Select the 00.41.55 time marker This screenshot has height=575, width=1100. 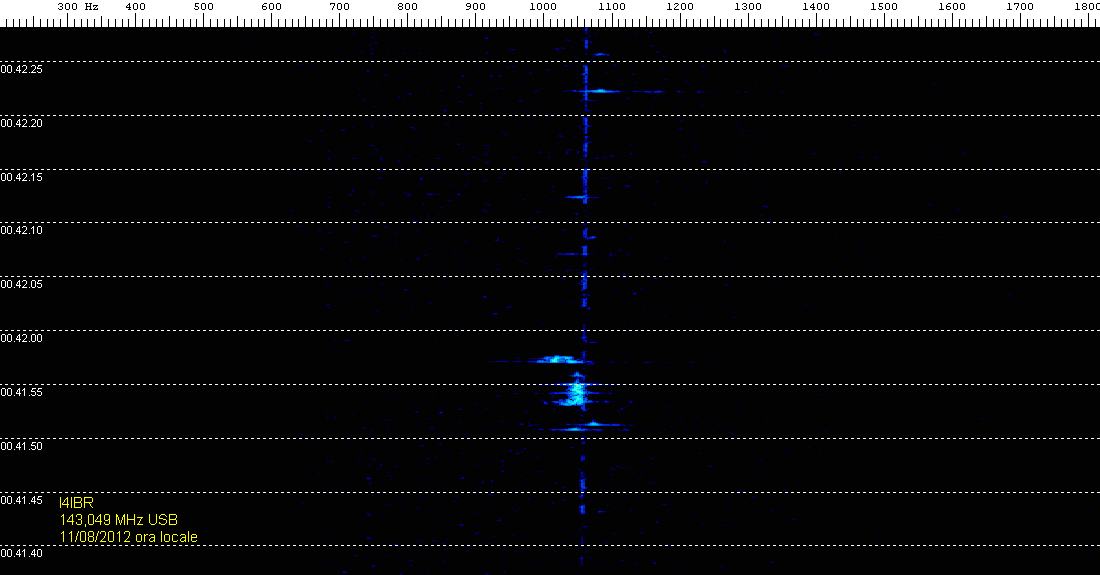[x=22, y=393]
